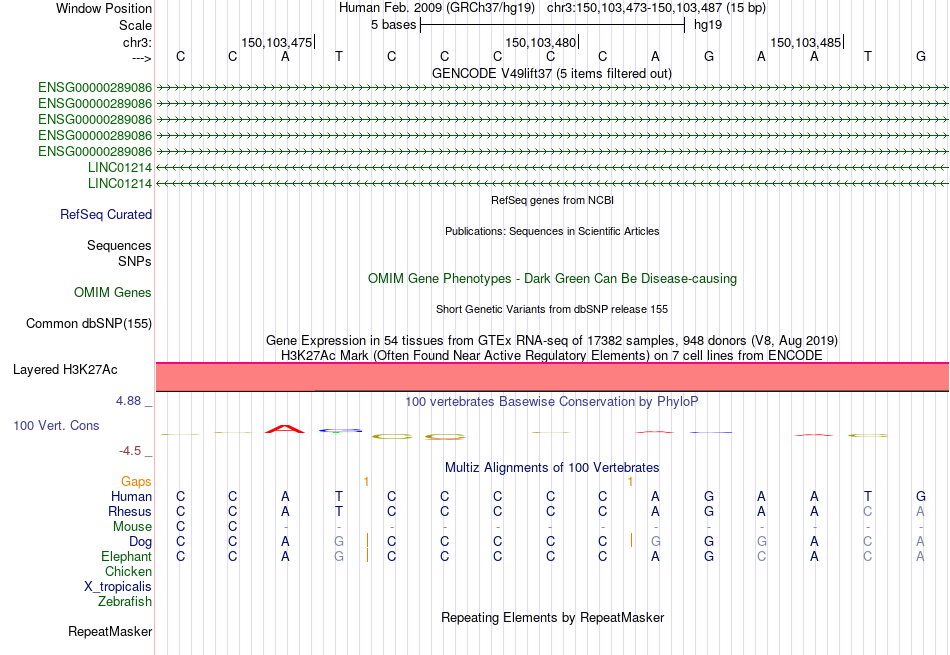Select the Mouse species label

click(x=132, y=527)
